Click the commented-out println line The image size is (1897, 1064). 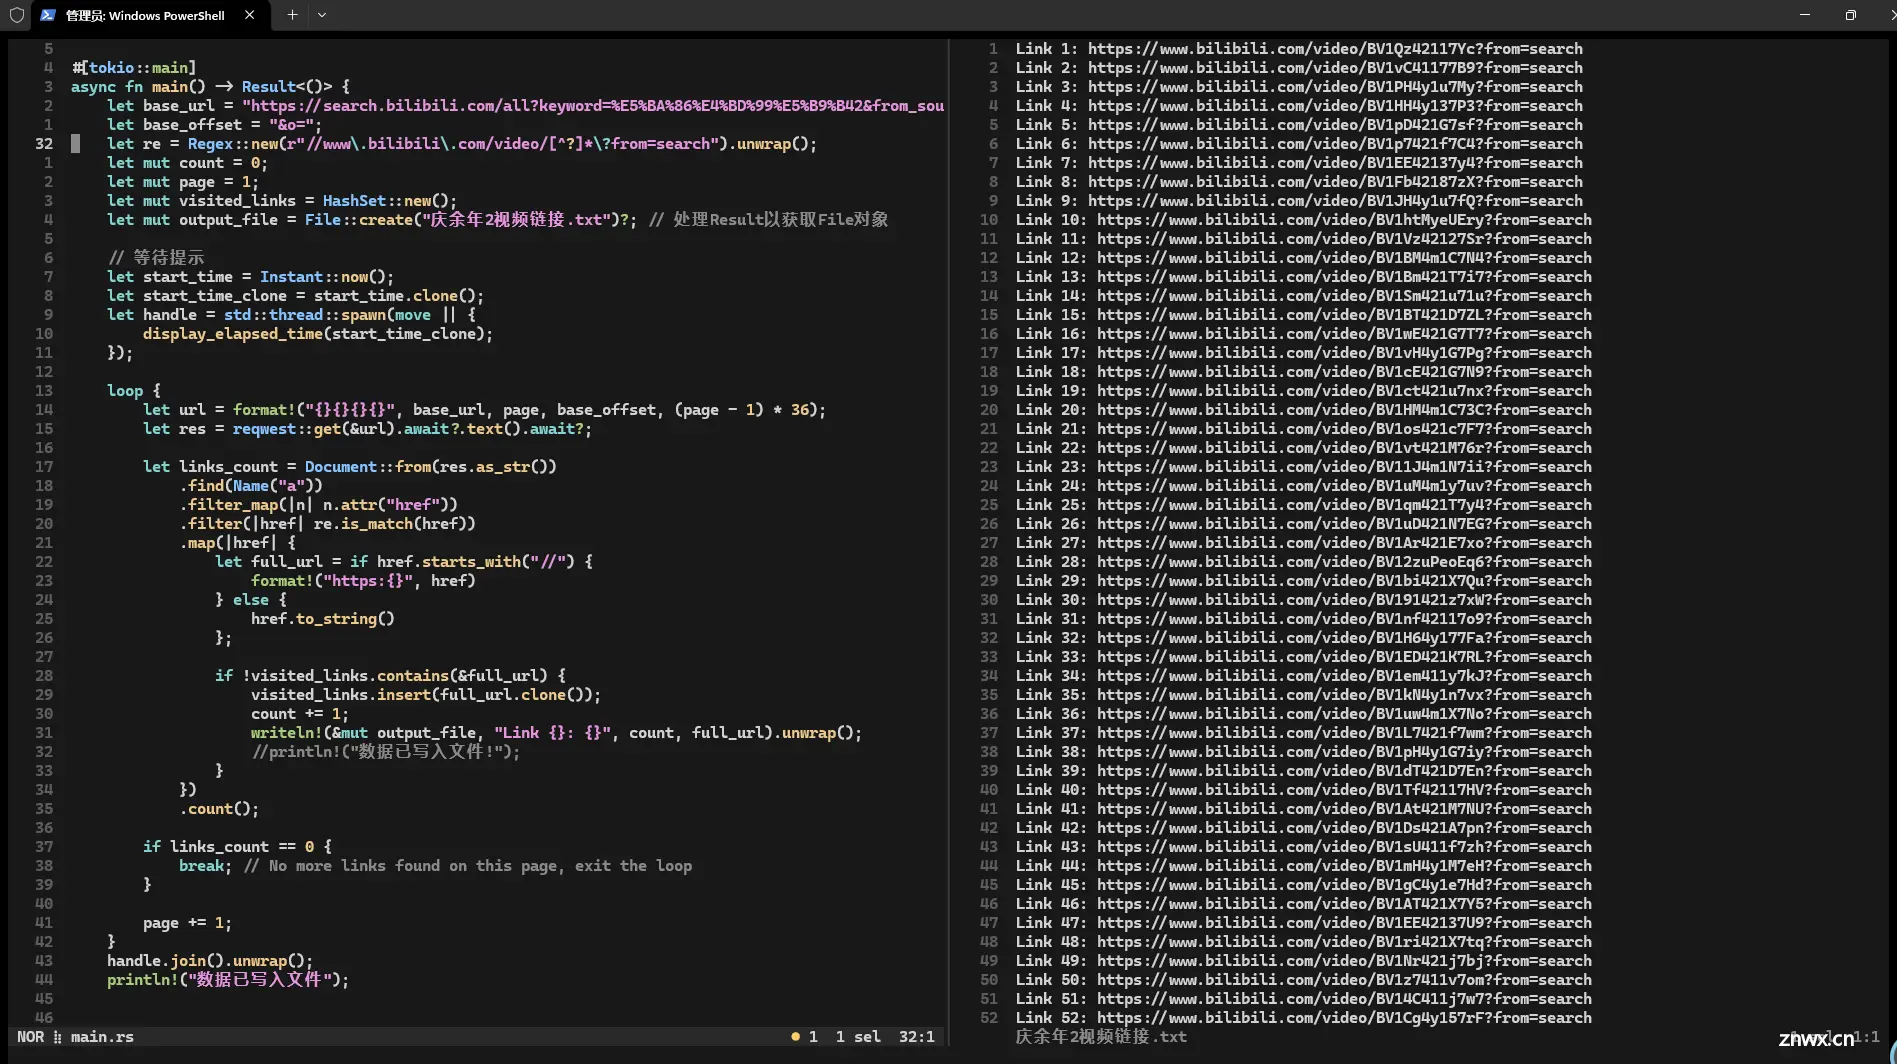(x=386, y=751)
